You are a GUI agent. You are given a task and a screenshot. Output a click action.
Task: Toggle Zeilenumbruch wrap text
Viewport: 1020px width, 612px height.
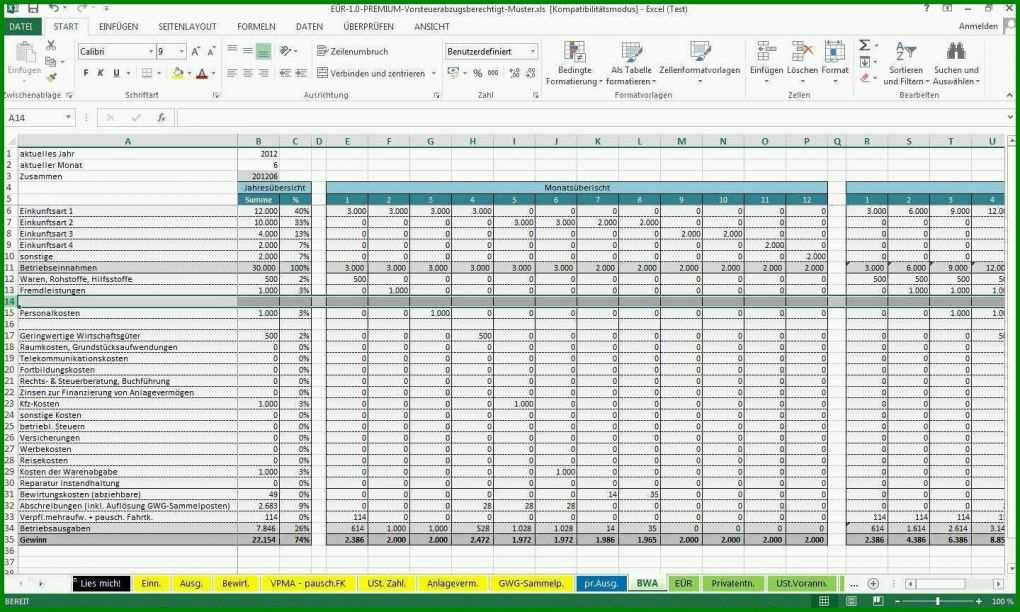(353, 51)
